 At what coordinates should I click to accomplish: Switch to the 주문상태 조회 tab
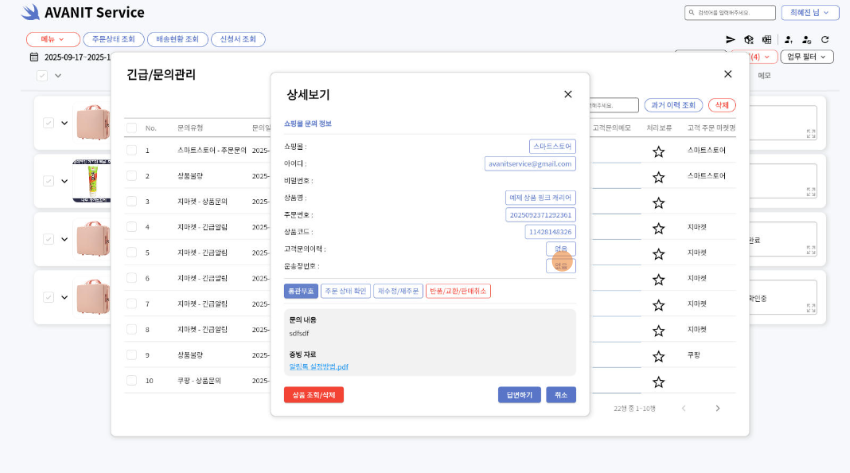click(112, 39)
